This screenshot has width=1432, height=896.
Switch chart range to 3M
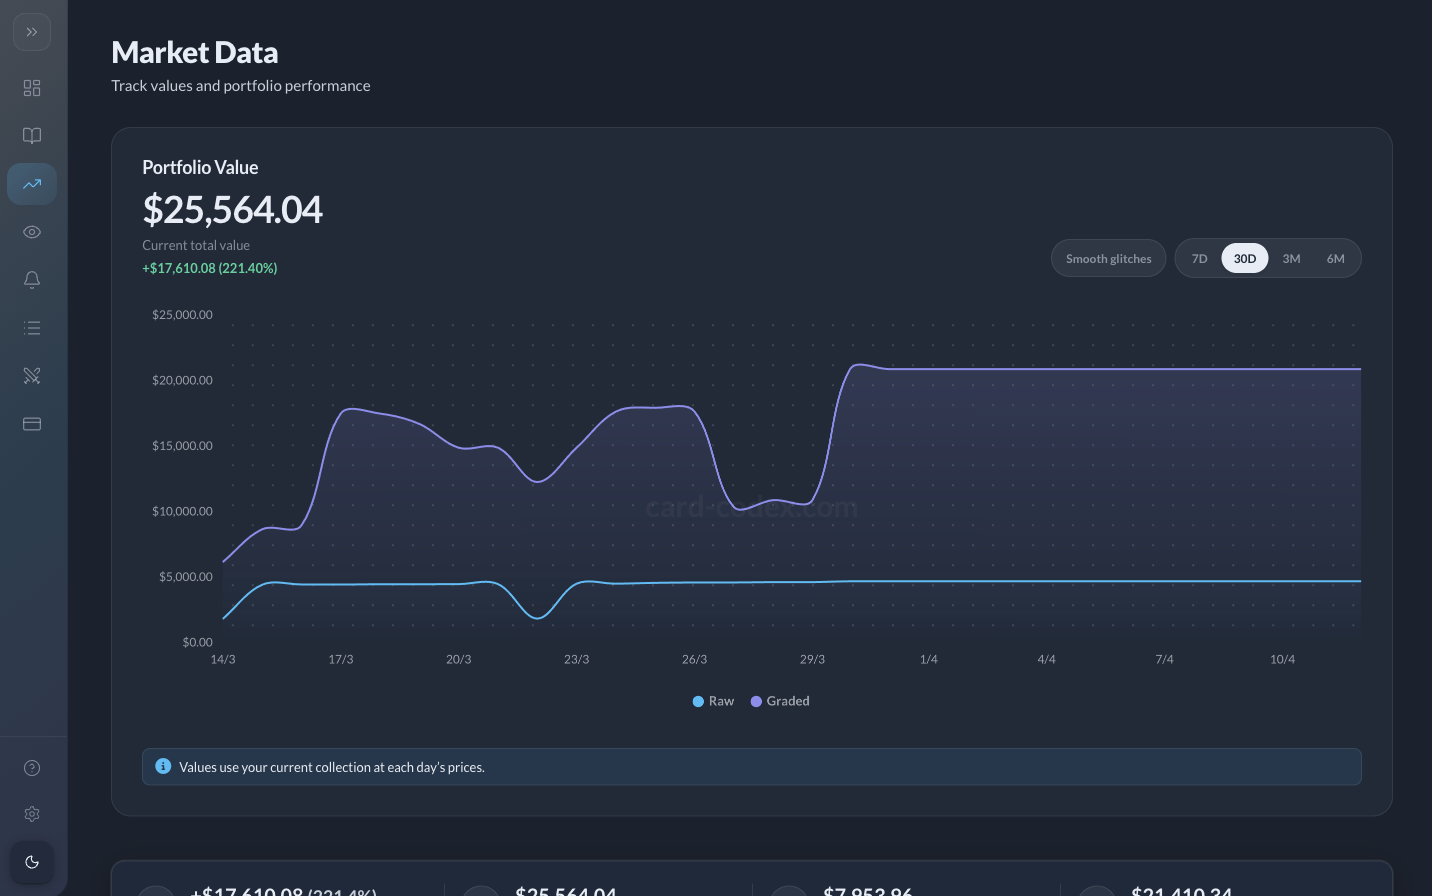coord(1291,258)
